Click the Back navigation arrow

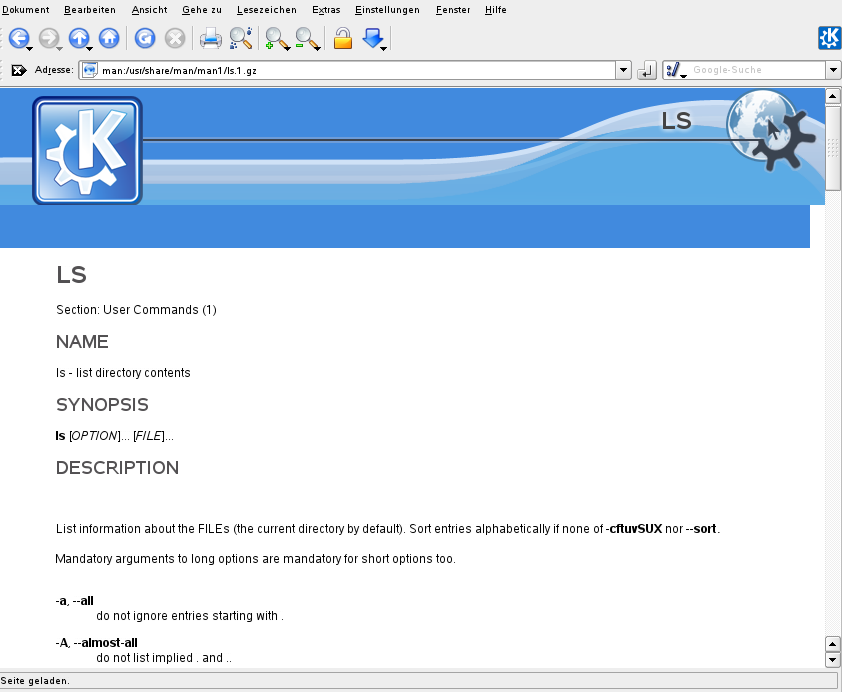pyautogui.click(x=19, y=38)
